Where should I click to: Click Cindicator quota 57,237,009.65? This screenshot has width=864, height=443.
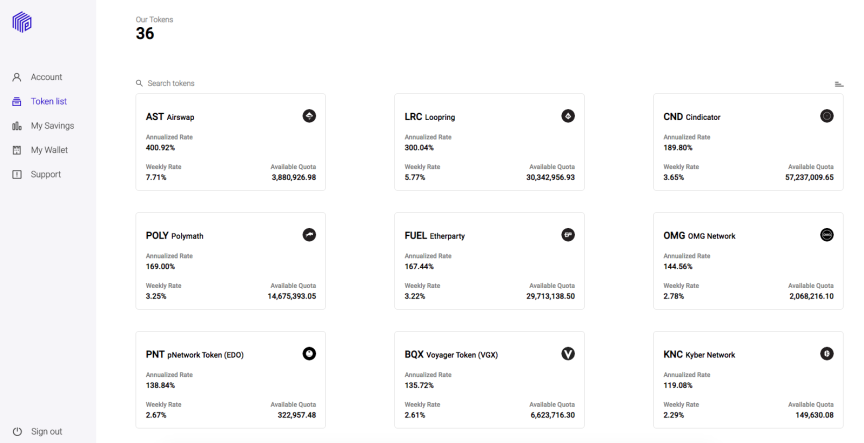click(x=809, y=177)
